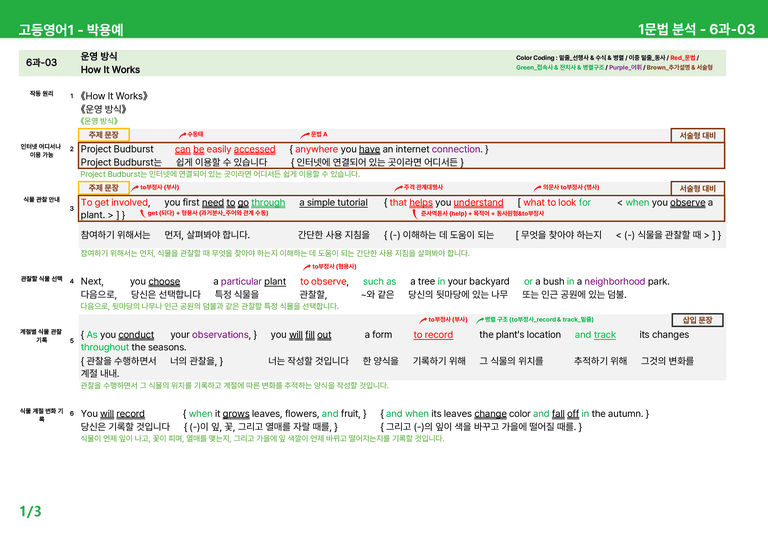
Task: Click the header text "고등영어1 - 박용예"
Action: click(71, 29)
